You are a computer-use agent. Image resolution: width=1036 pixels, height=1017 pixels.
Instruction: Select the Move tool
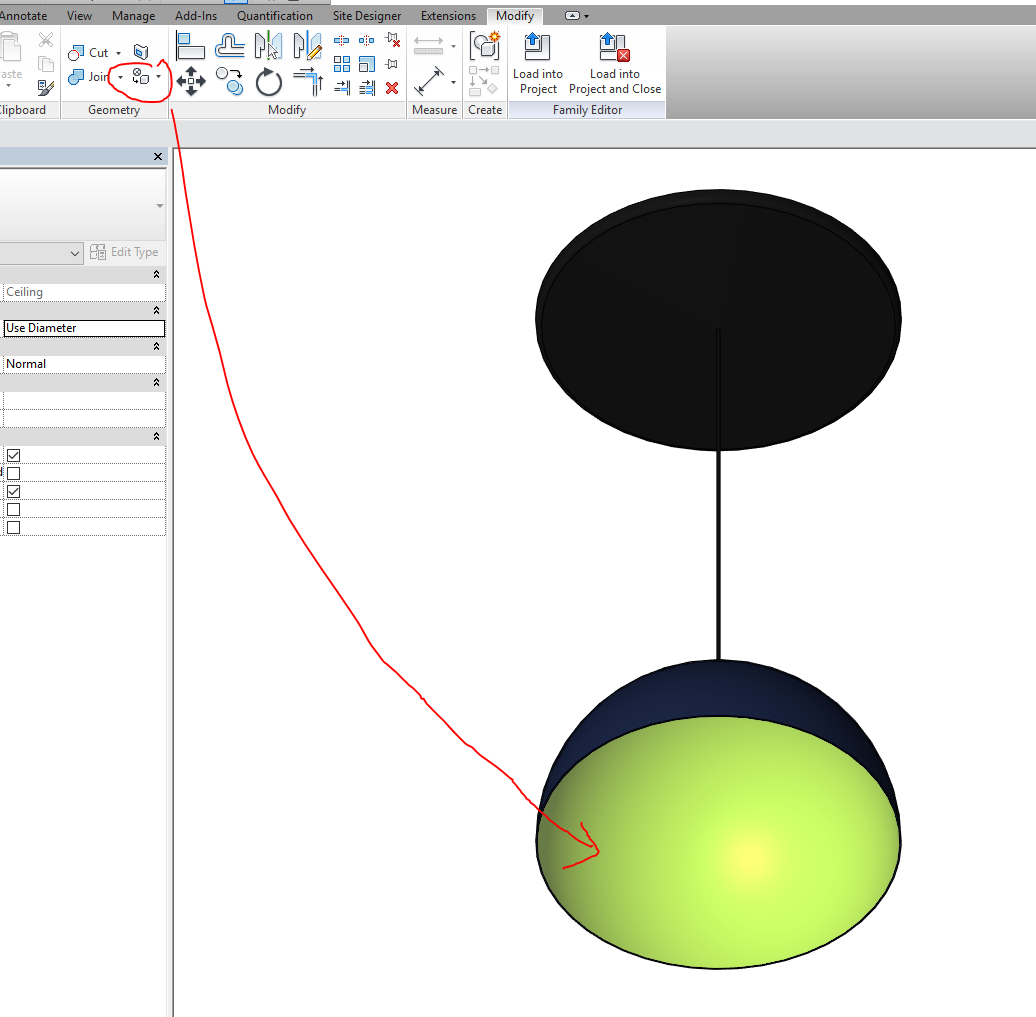[x=191, y=81]
